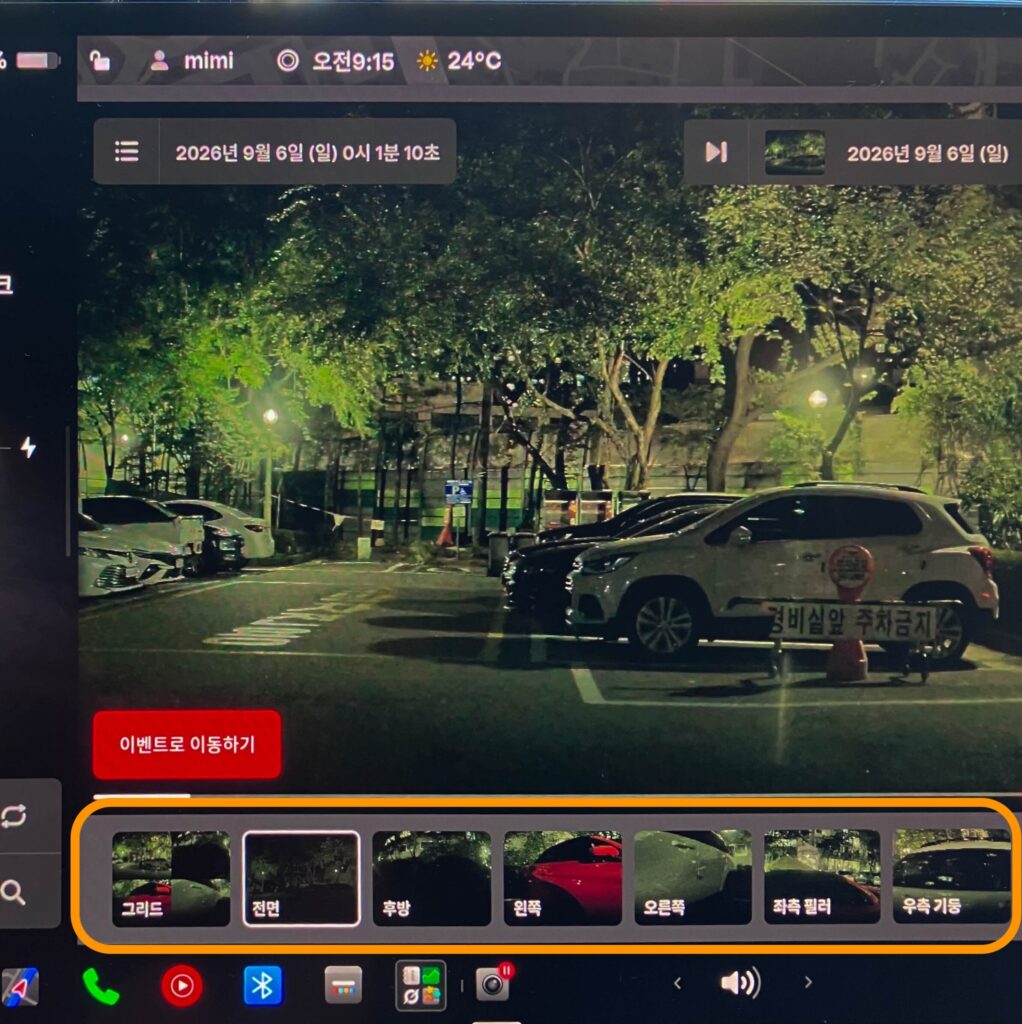Screen dimensions: 1022x1024
Task: Click the 이벤트로 이동하기 button
Action: (187, 744)
